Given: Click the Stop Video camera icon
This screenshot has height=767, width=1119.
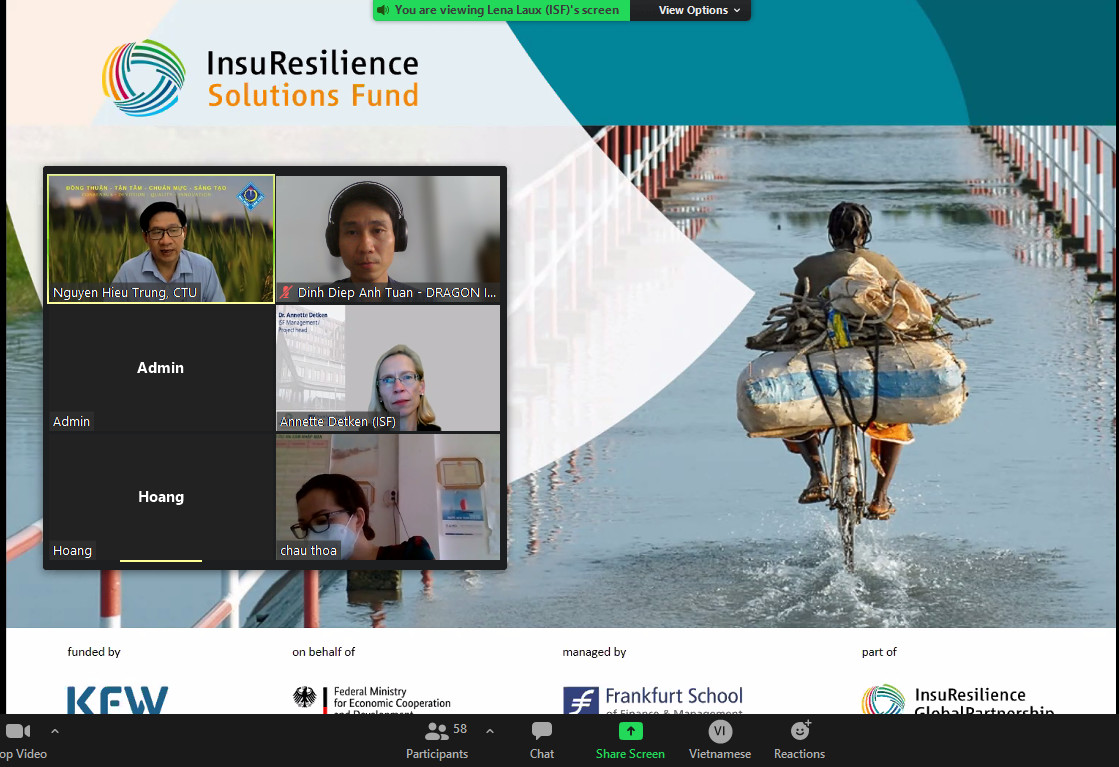Looking at the screenshot, I should (17, 732).
